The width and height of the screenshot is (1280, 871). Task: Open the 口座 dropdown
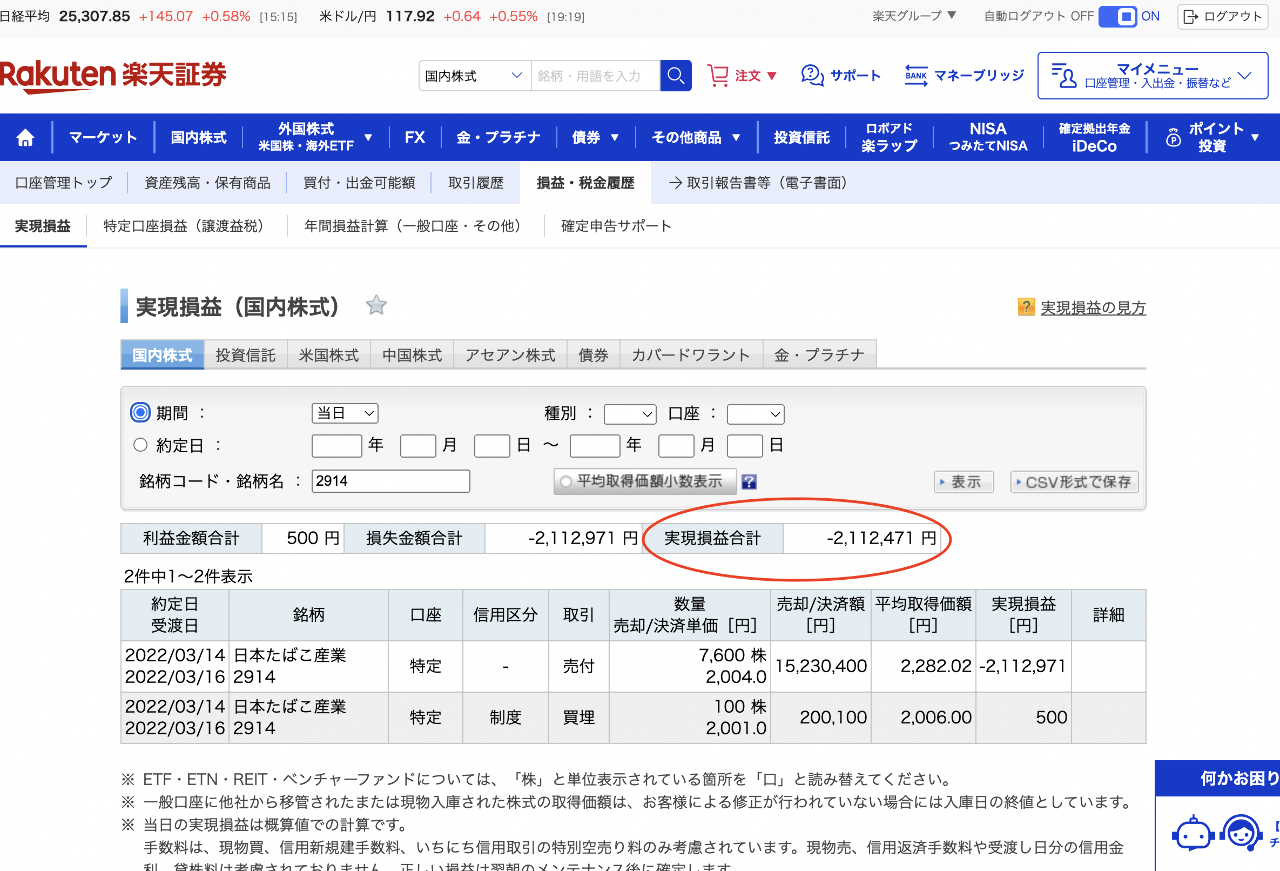(x=755, y=413)
